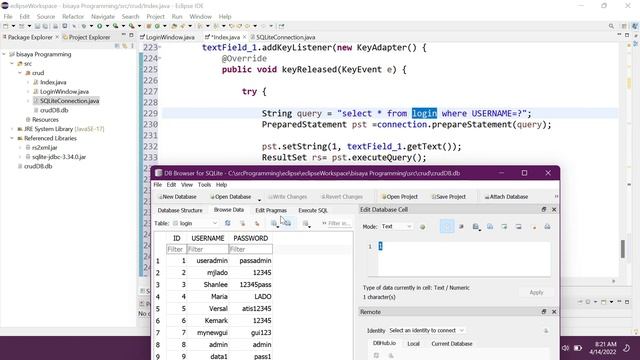
Task: Expand the JRE System Library node
Action: point(12,129)
